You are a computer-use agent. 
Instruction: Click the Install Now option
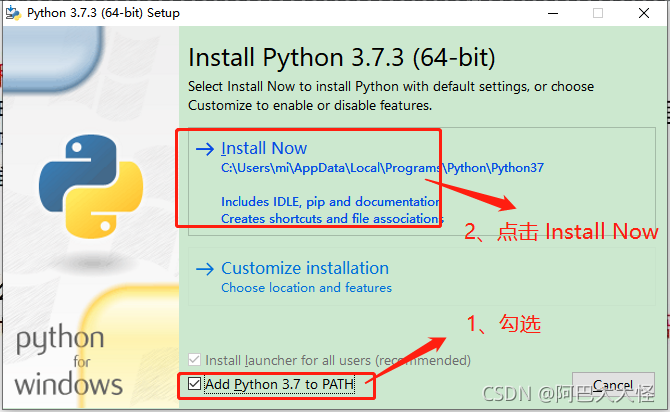[x=421, y=181]
